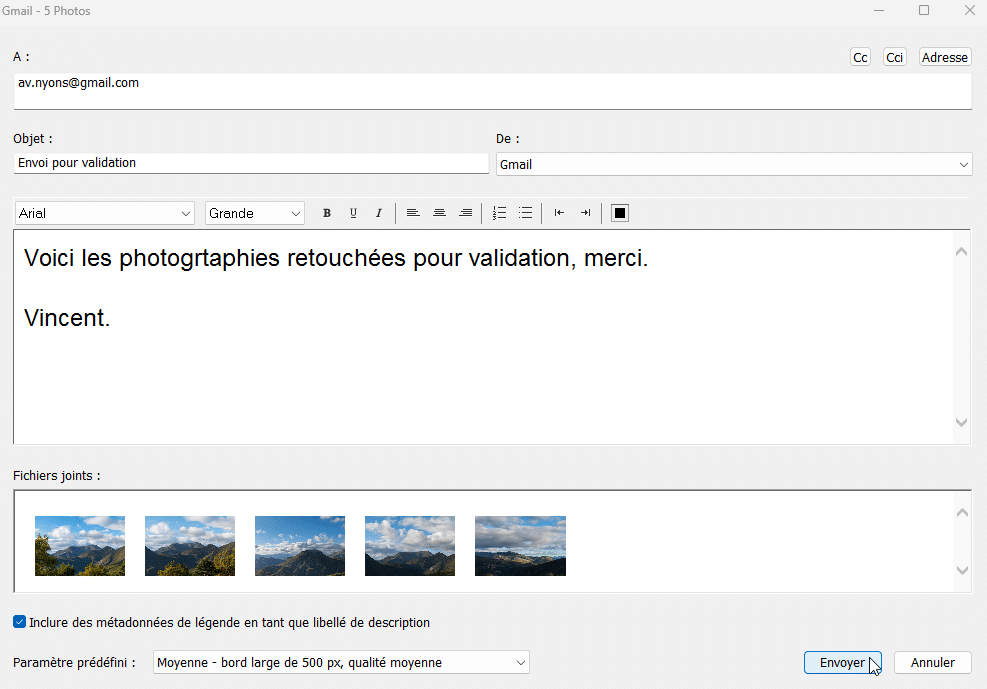Open the text color picker
This screenshot has height=689, width=987.
point(619,212)
